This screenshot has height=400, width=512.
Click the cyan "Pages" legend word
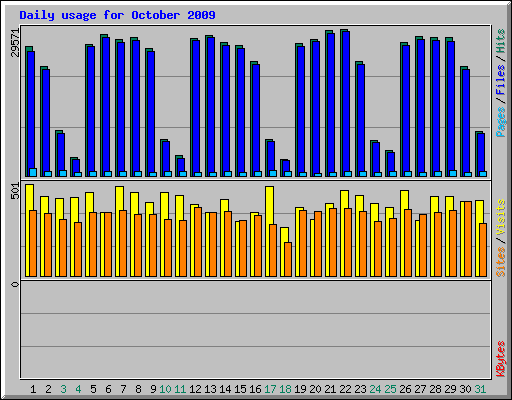[x=500, y=122]
